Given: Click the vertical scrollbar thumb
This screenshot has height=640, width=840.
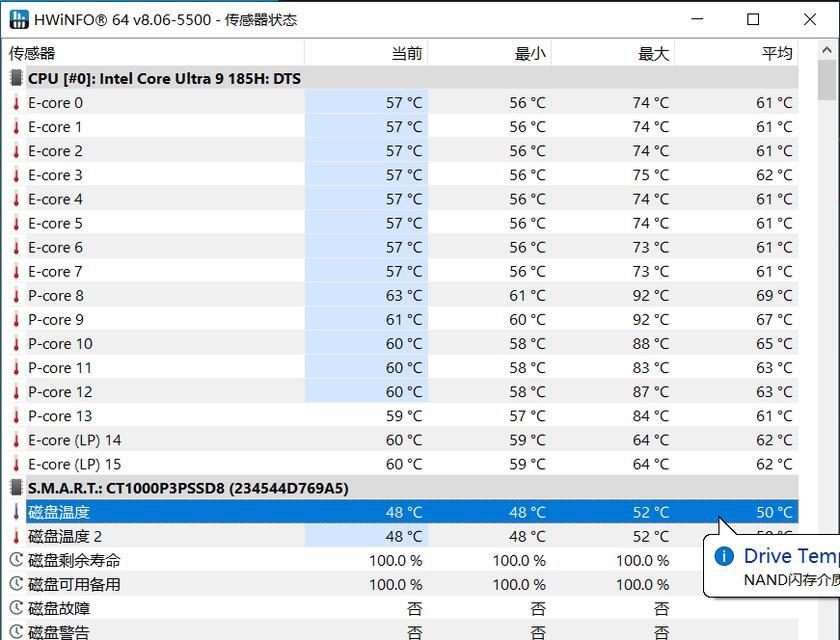Looking at the screenshot, I should (x=827, y=80).
